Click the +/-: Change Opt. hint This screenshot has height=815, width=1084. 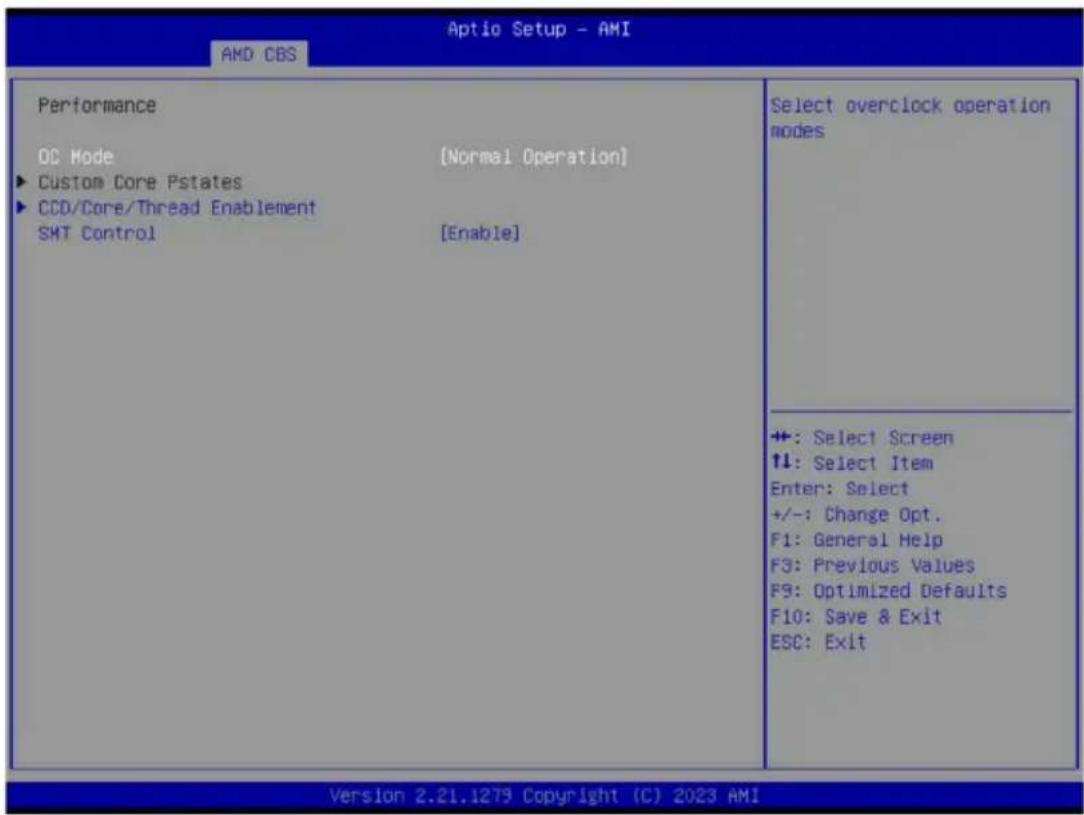[856, 515]
